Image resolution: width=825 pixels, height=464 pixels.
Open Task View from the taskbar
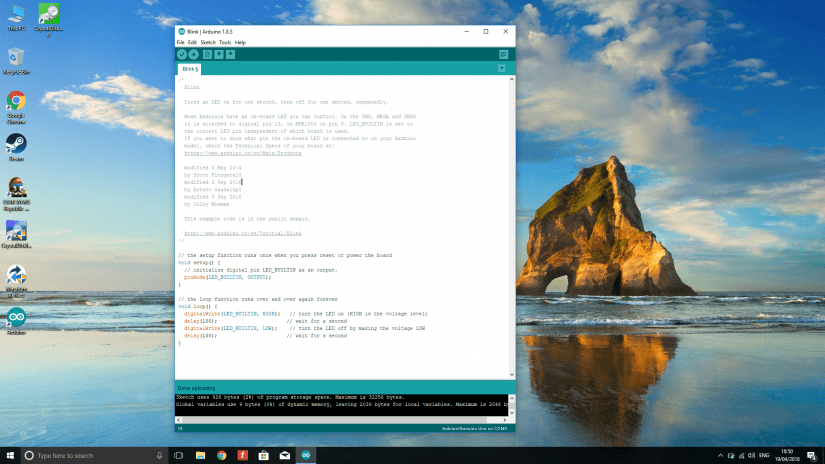(x=179, y=456)
